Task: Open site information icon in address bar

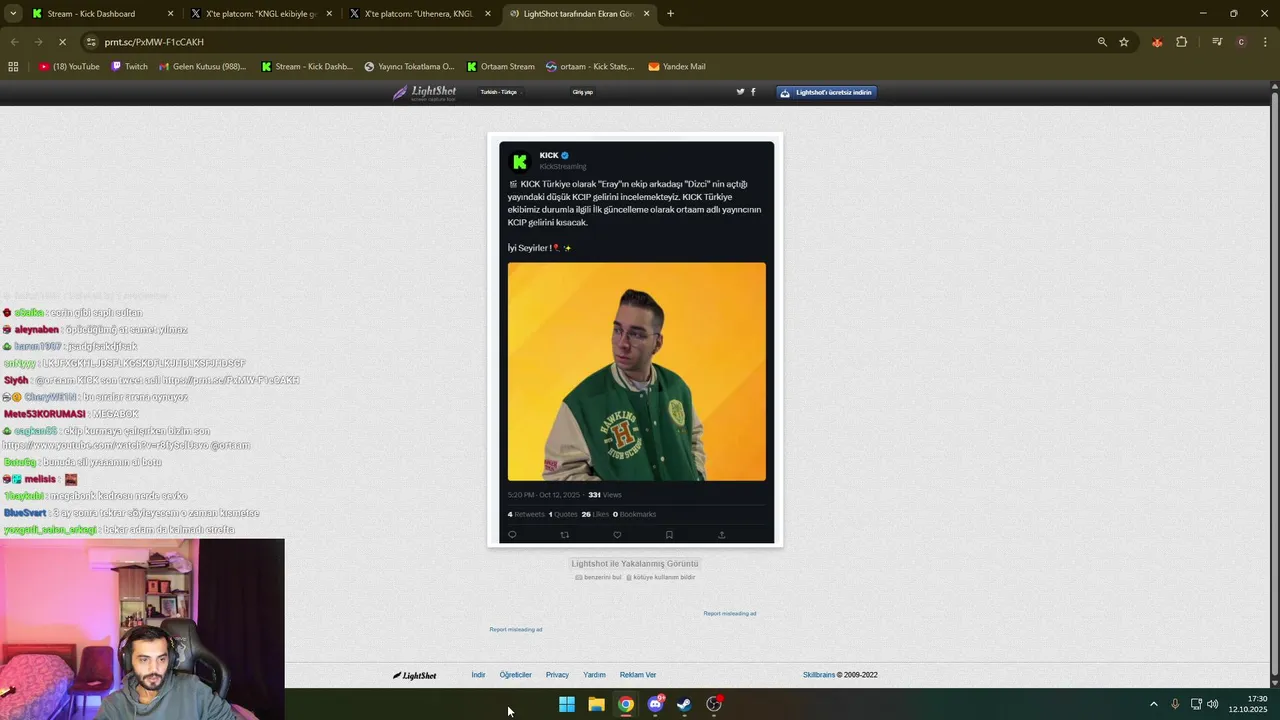Action: (x=91, y=42)
